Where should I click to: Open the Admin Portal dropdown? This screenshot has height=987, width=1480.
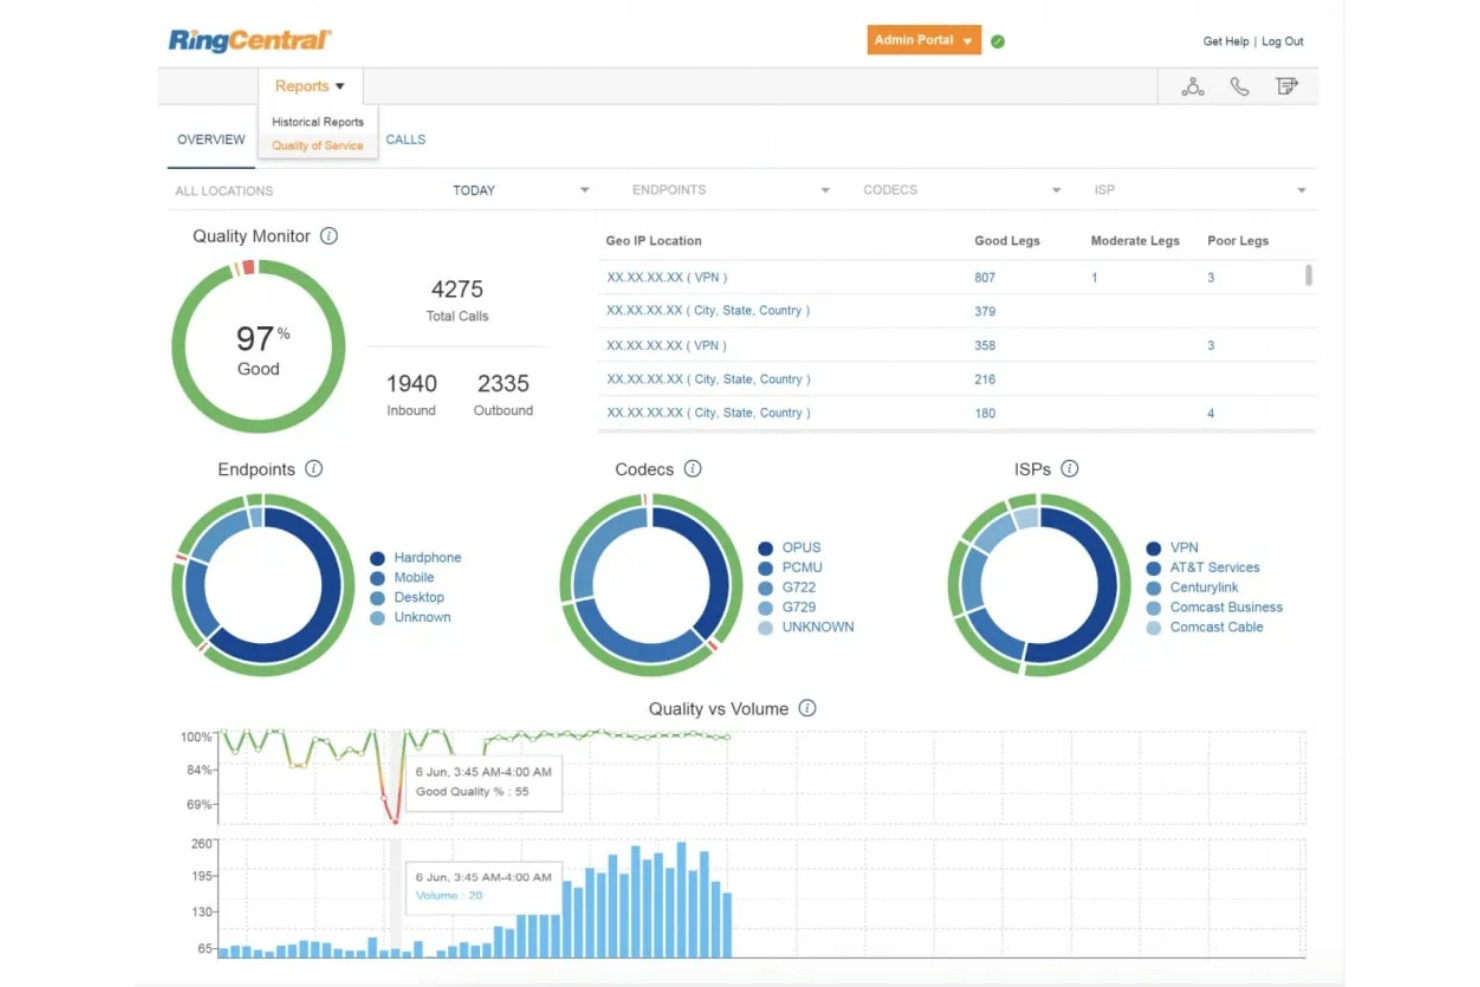(922, 40)
